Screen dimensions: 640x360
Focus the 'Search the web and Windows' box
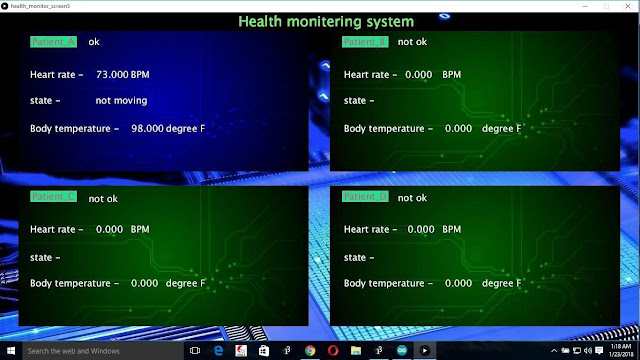(x=103, y=351)
